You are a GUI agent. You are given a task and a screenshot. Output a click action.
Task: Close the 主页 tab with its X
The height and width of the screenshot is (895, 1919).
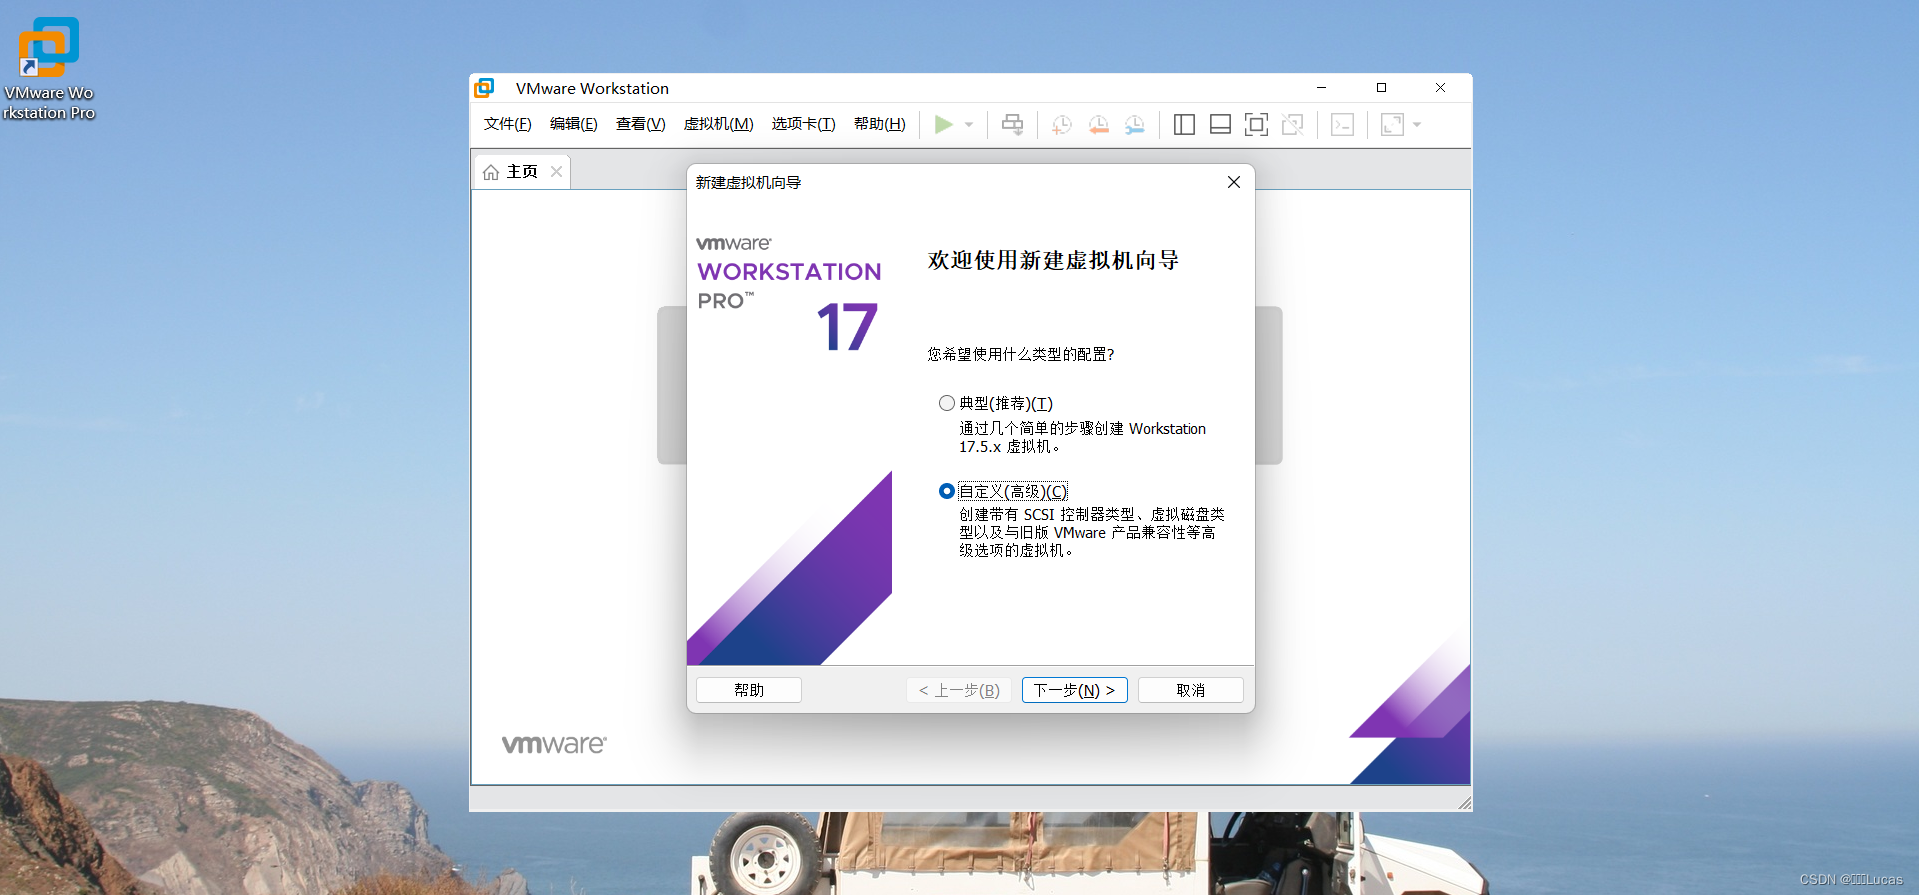556,172
